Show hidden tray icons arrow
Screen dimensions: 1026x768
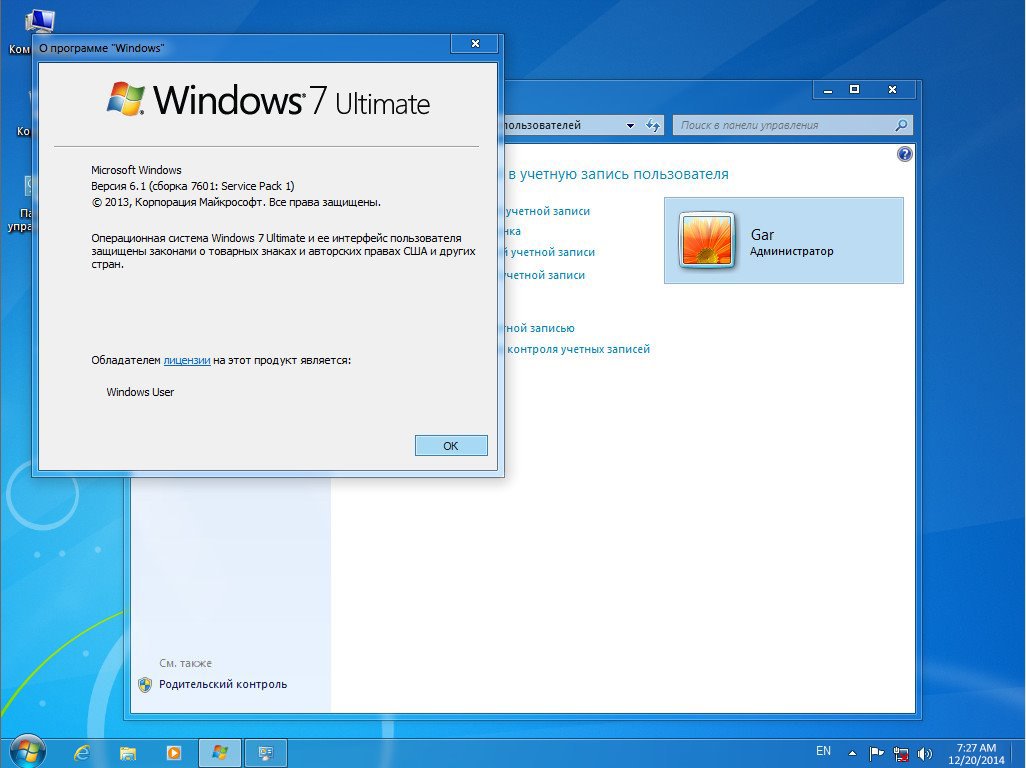point(852,753)
